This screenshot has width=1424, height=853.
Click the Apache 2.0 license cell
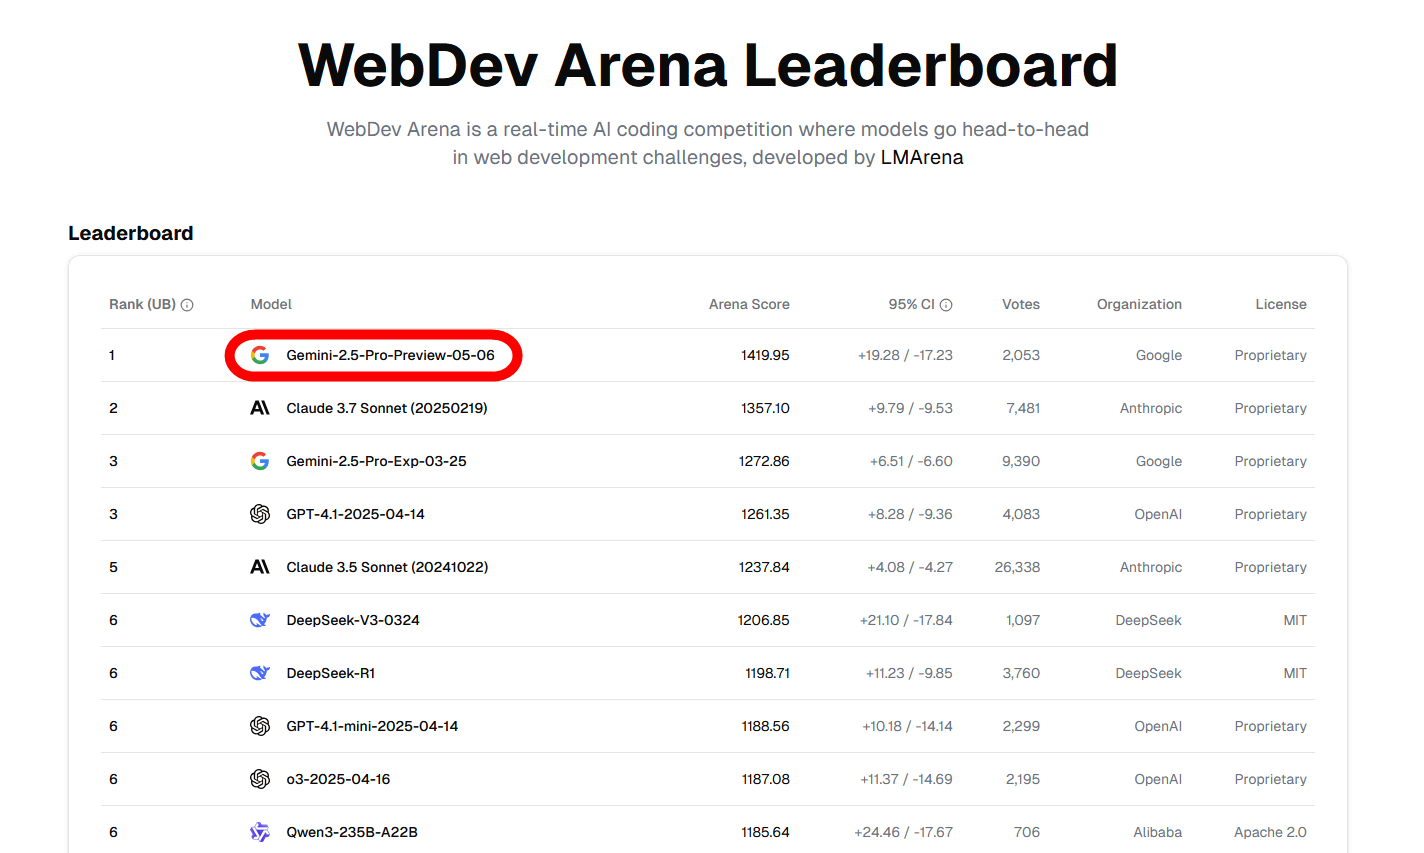pyautogui.click(x=1270, y=832)
